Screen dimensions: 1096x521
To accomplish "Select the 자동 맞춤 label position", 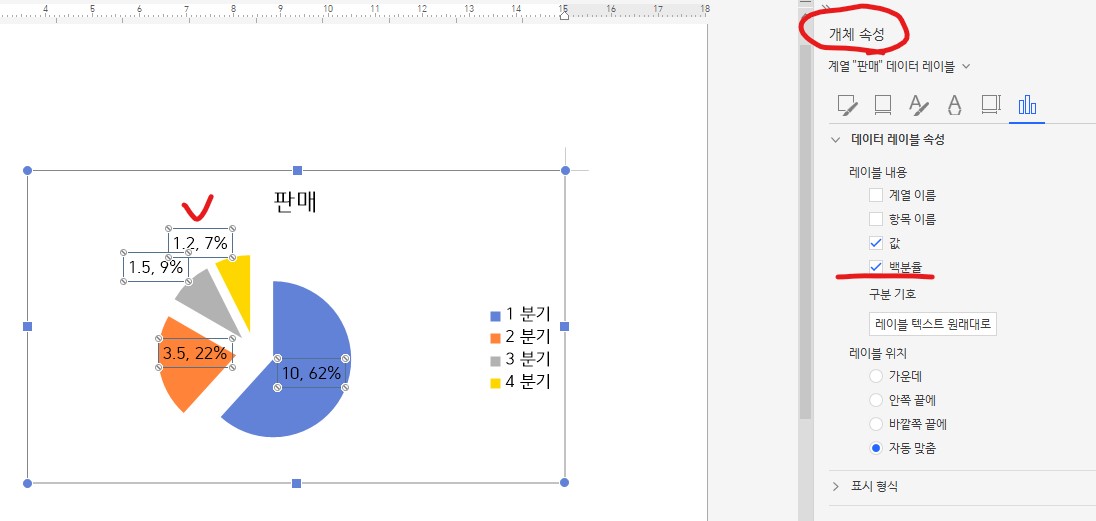I will (876, 448).
